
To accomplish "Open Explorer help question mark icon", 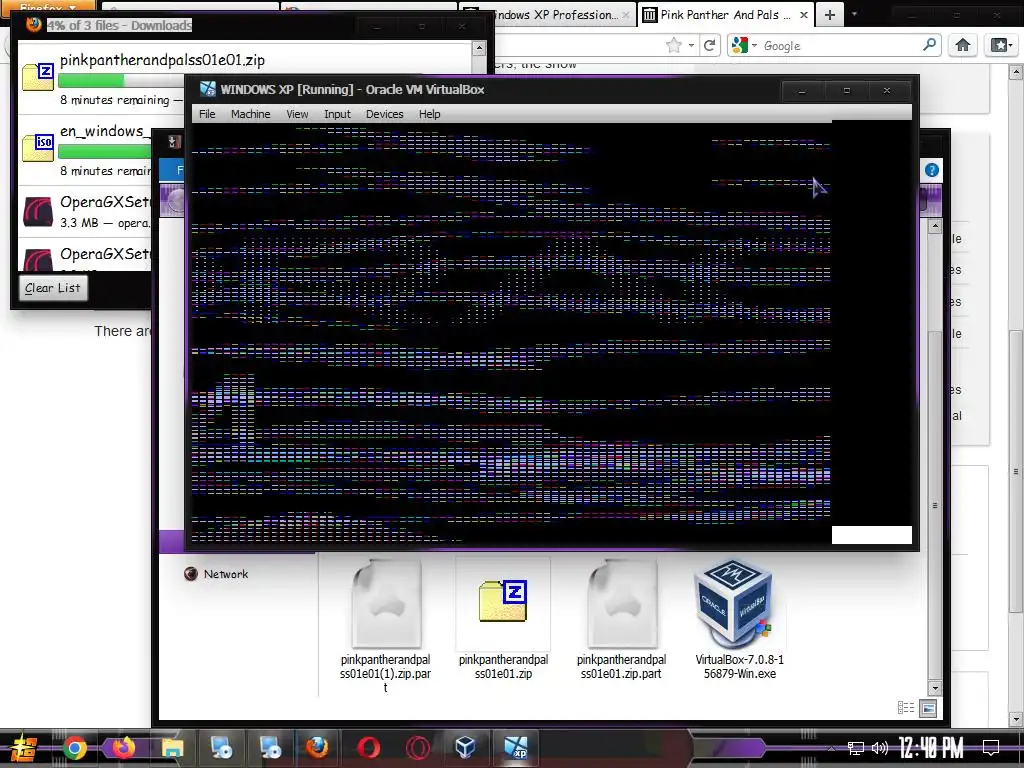I will pos(932,170).
